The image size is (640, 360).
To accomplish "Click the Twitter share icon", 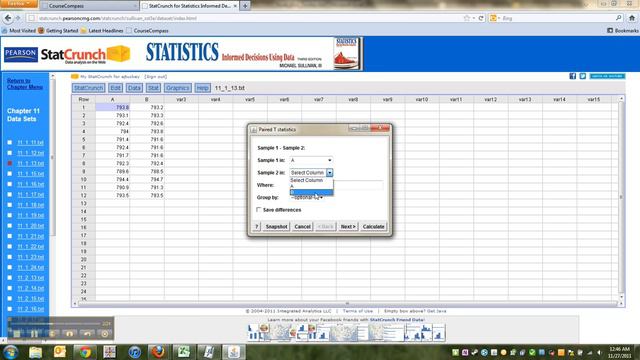I will click(582, 76).
